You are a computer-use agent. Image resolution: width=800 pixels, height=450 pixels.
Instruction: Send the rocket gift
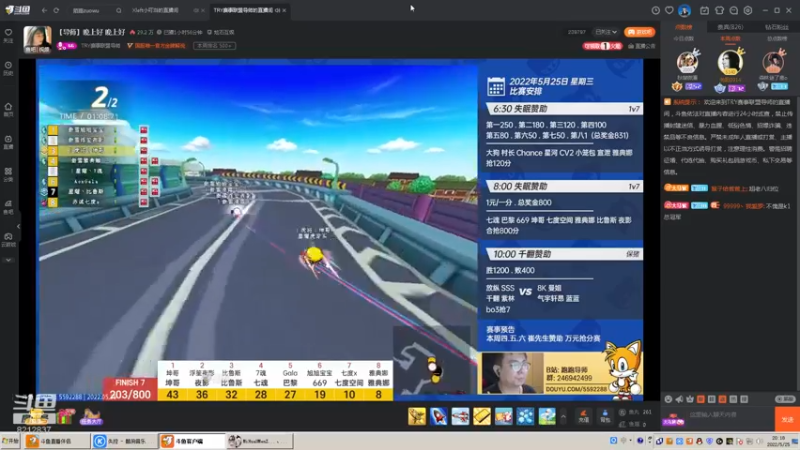coord(438,416)
